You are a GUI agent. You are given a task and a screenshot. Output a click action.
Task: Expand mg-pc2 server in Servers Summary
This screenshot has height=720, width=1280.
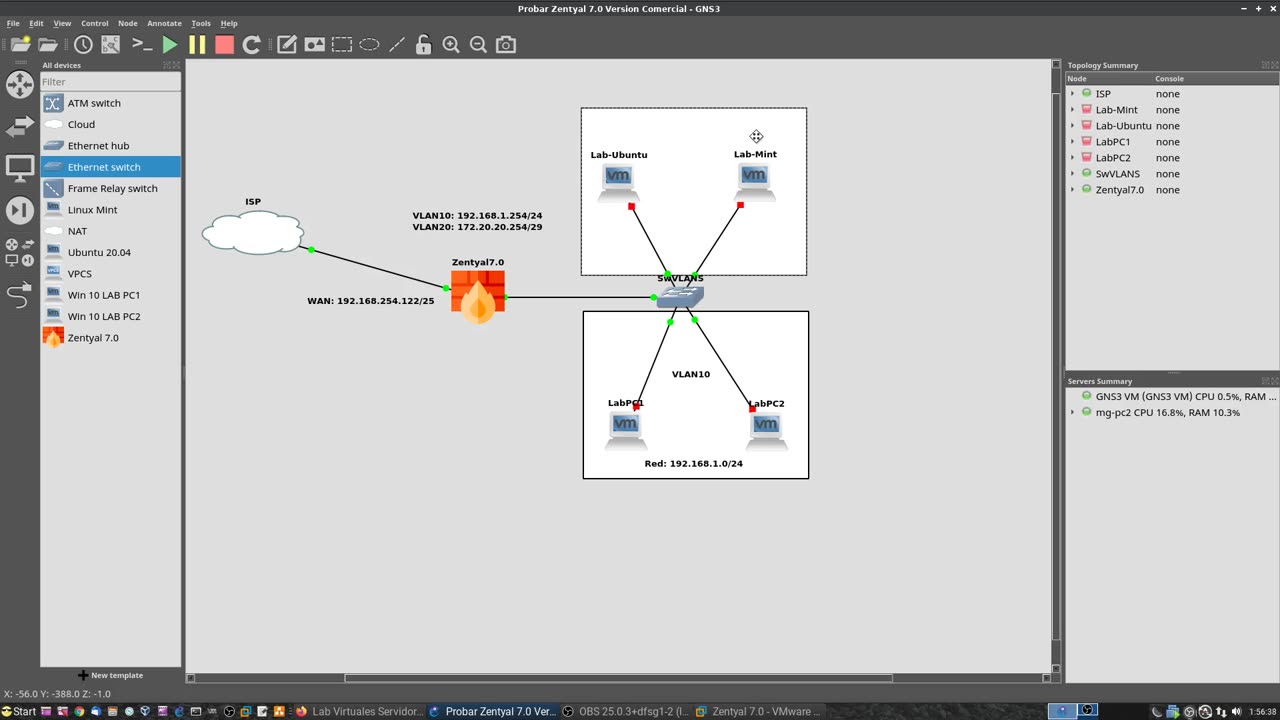tap(1072, 413)
